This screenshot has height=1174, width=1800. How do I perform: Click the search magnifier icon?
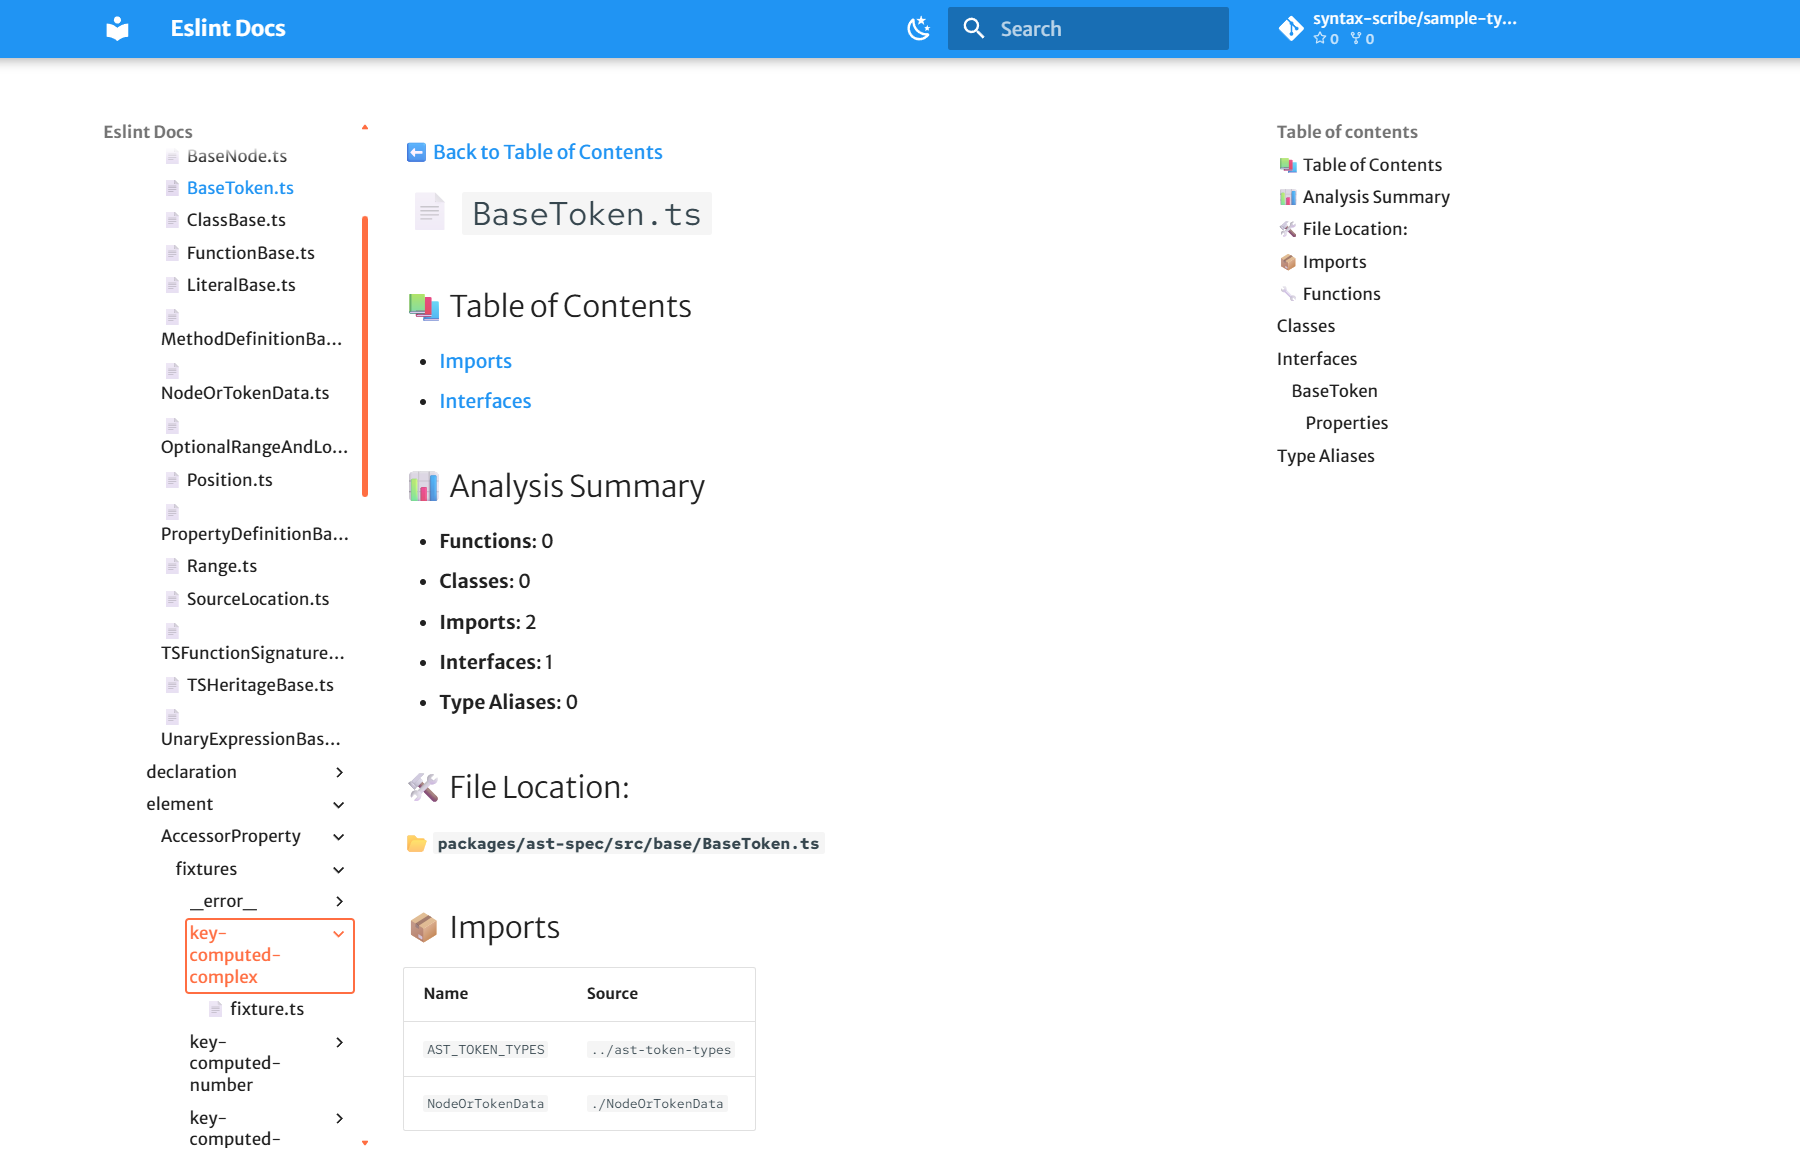pyautogui.click(x=974, y=28)
